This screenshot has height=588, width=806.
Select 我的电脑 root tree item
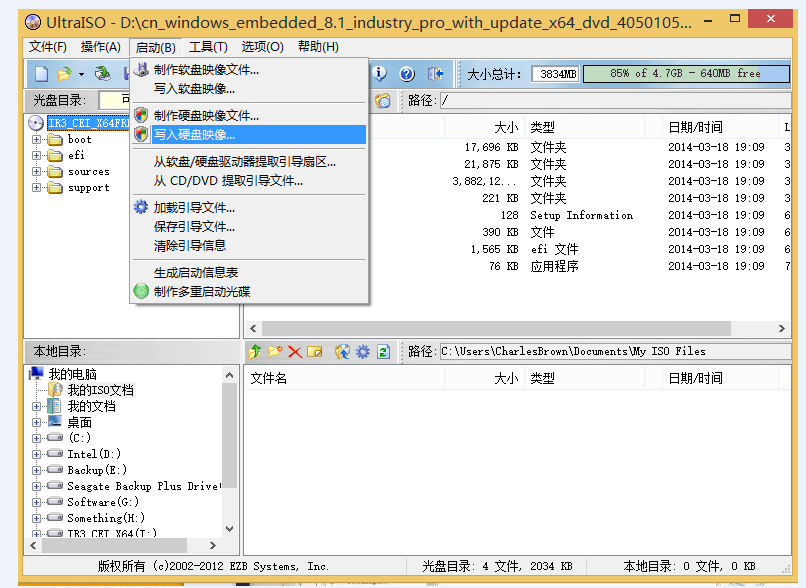(x=72, y=374)
